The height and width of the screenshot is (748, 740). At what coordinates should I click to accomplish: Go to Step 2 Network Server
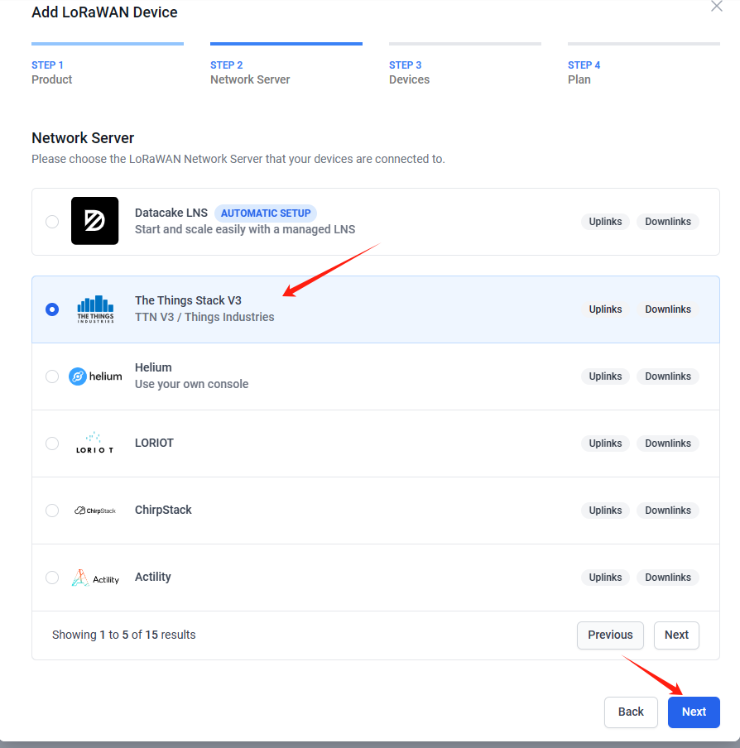click(286, 64)
